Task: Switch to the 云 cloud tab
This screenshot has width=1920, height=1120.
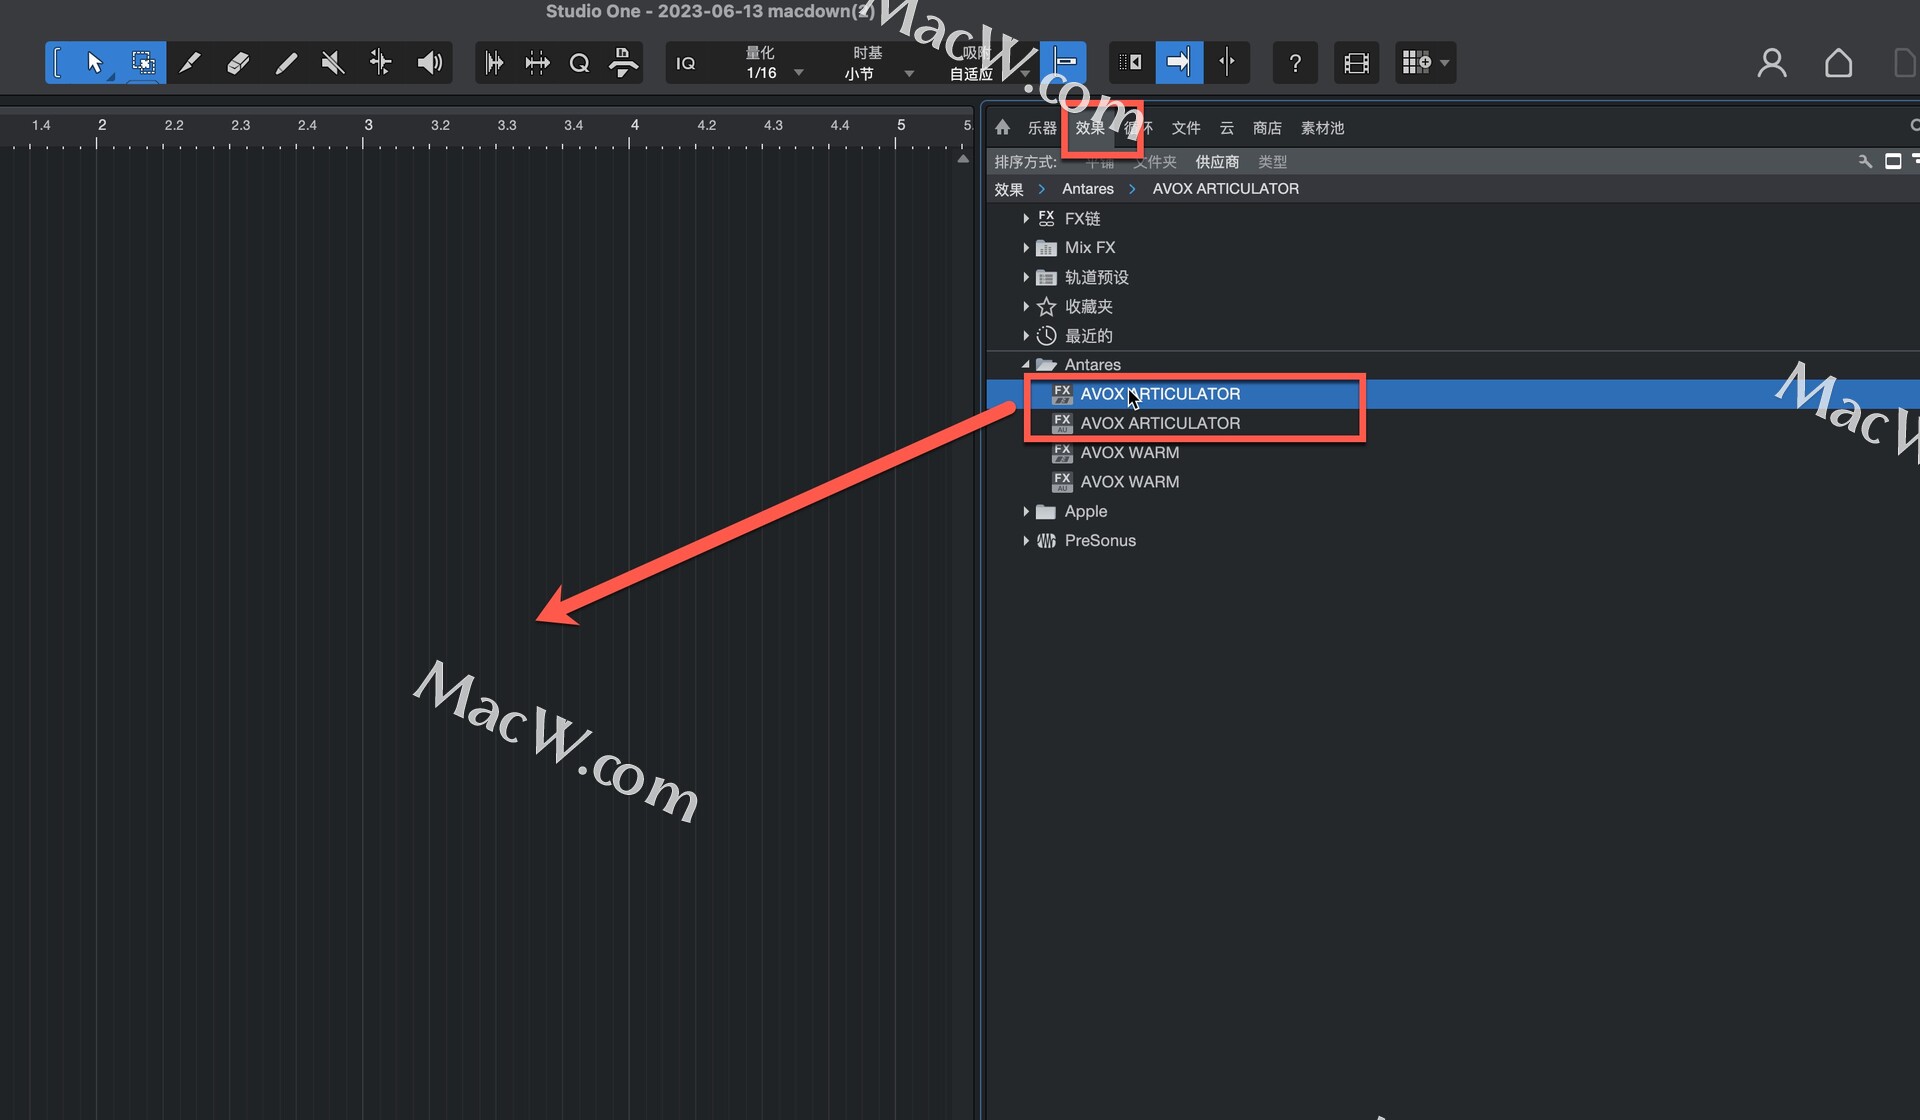Action: tap(1227, 128)
